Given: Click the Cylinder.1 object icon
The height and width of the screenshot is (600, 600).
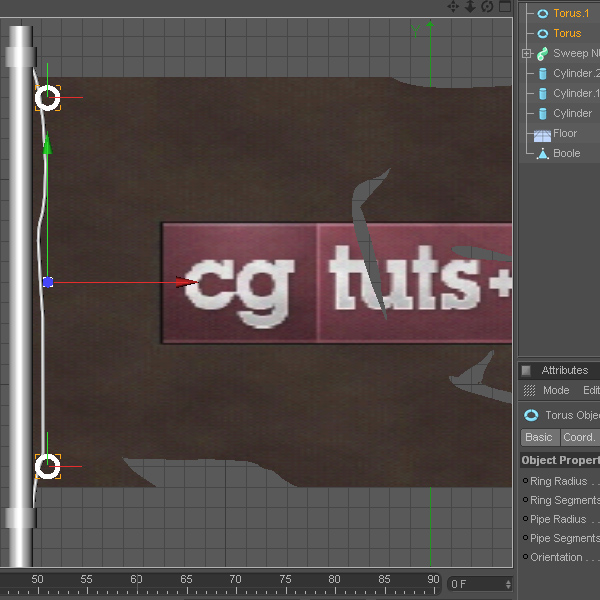Looking at the screenshot, I should click(x=543, y=93).
